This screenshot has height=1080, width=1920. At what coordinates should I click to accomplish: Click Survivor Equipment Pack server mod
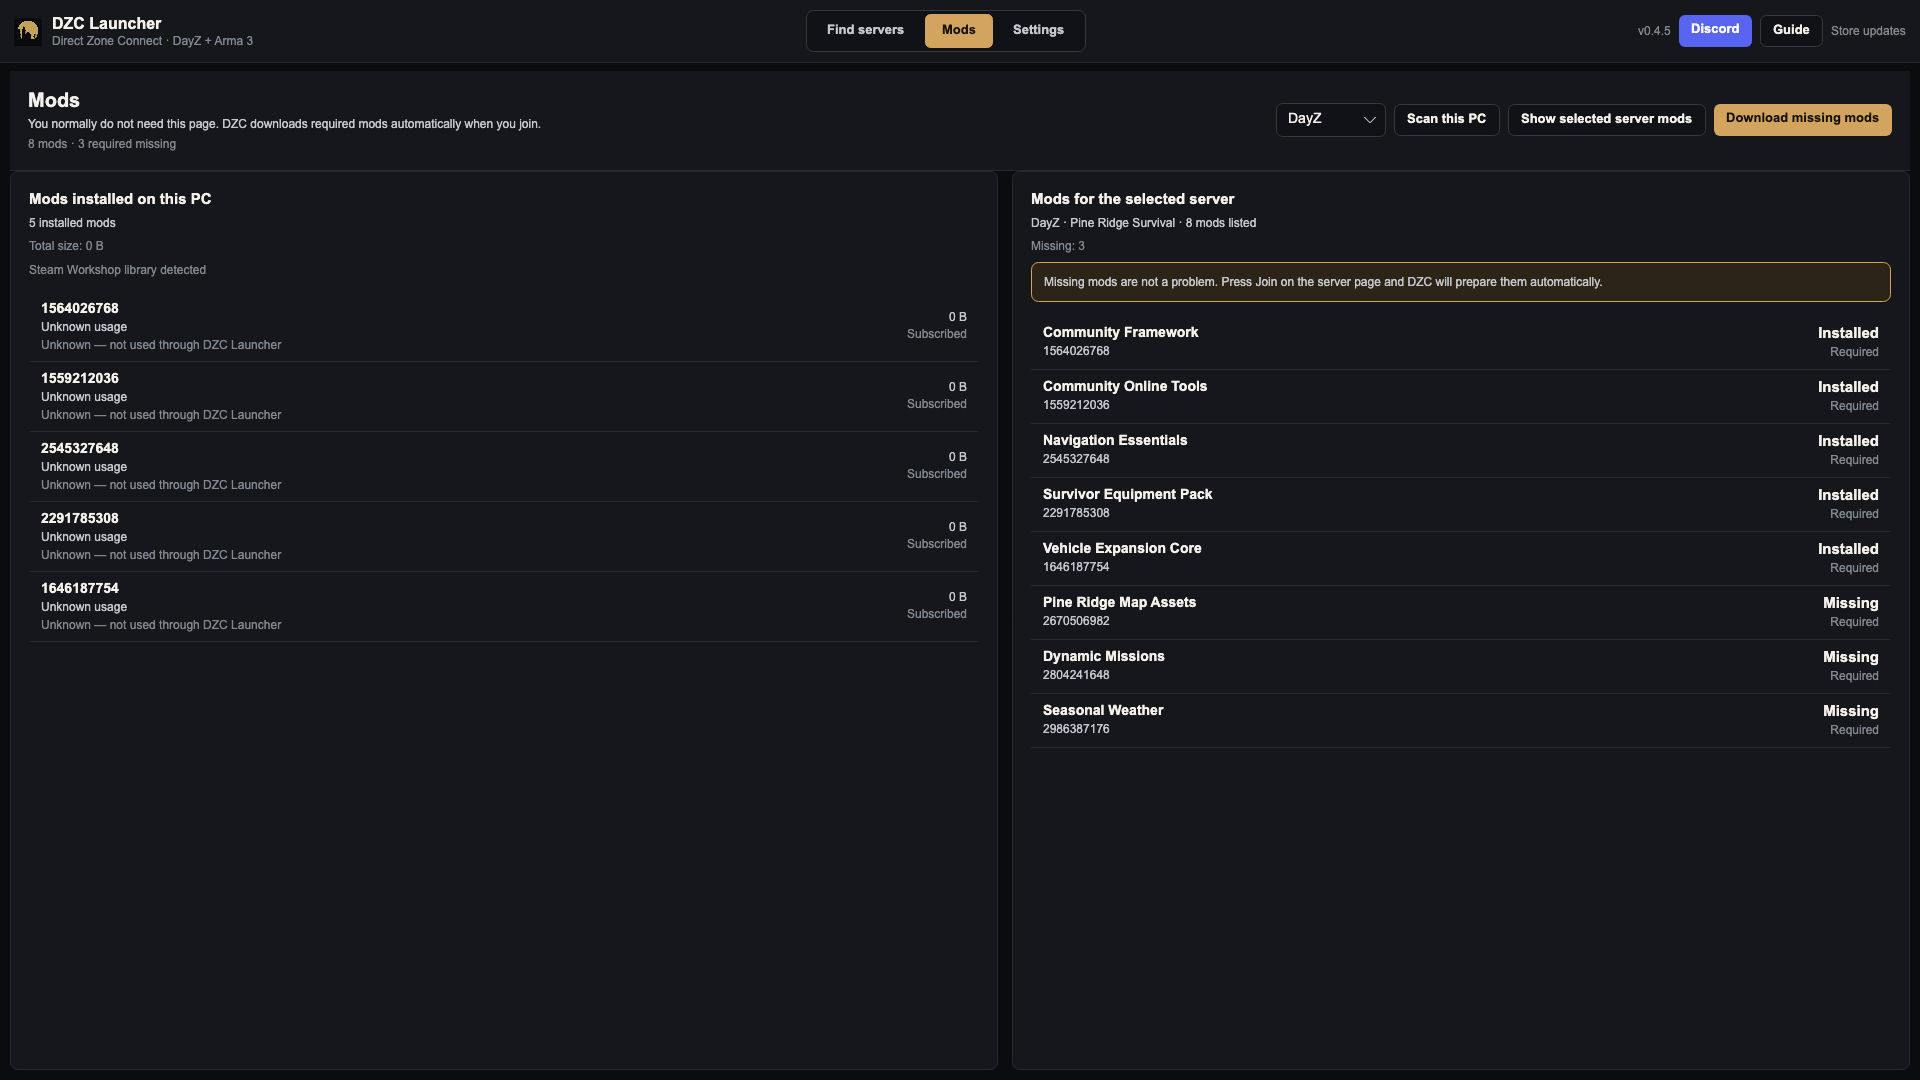1460,504
